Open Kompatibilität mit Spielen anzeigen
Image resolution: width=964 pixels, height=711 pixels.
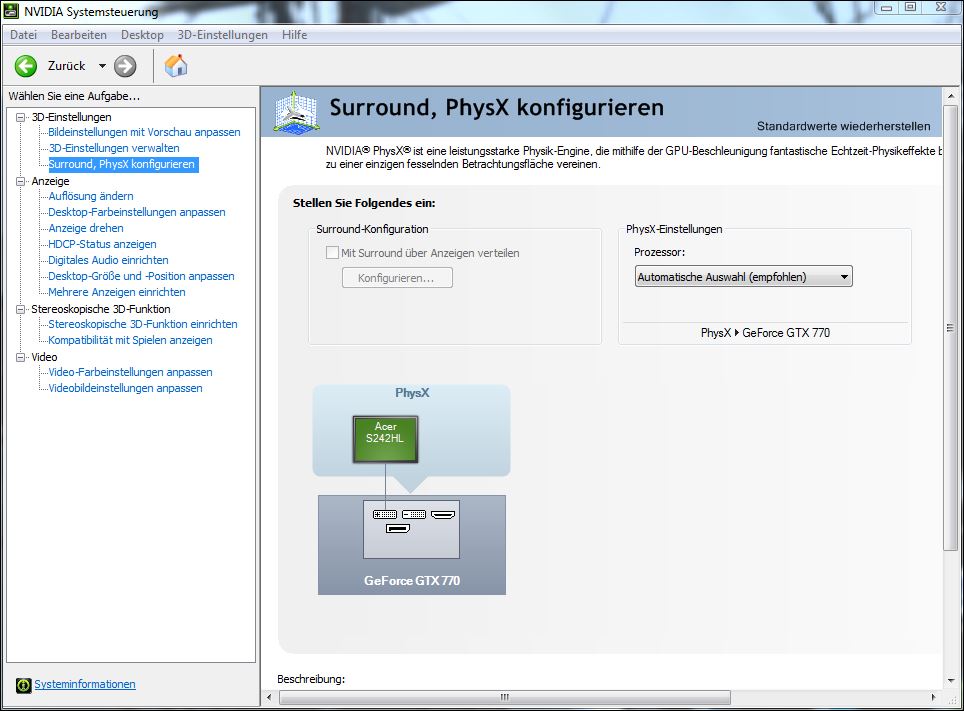point(130,340)
